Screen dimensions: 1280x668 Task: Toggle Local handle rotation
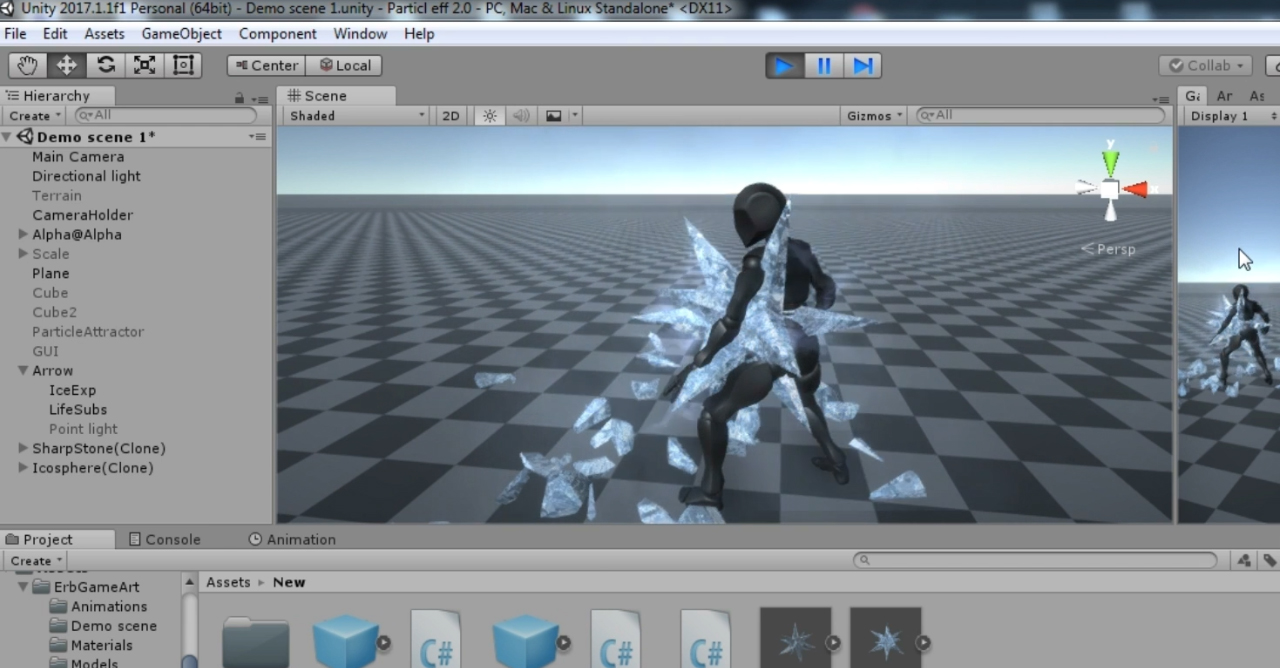[x=344, y=65]
